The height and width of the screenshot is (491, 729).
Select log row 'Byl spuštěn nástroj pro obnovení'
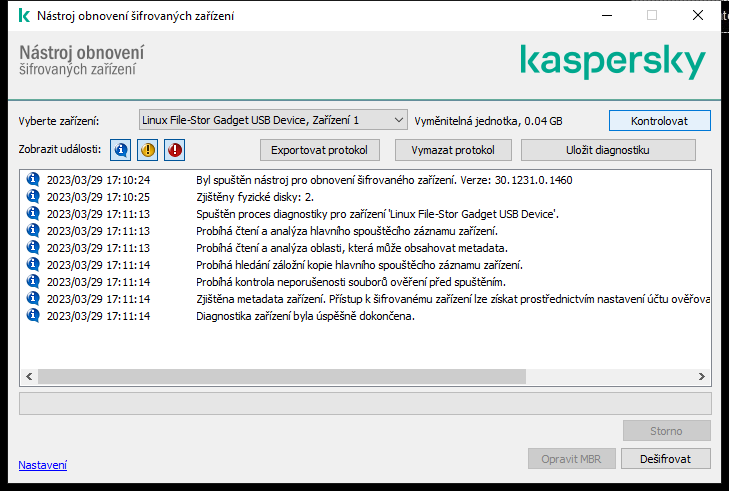(x=365, y=180)
